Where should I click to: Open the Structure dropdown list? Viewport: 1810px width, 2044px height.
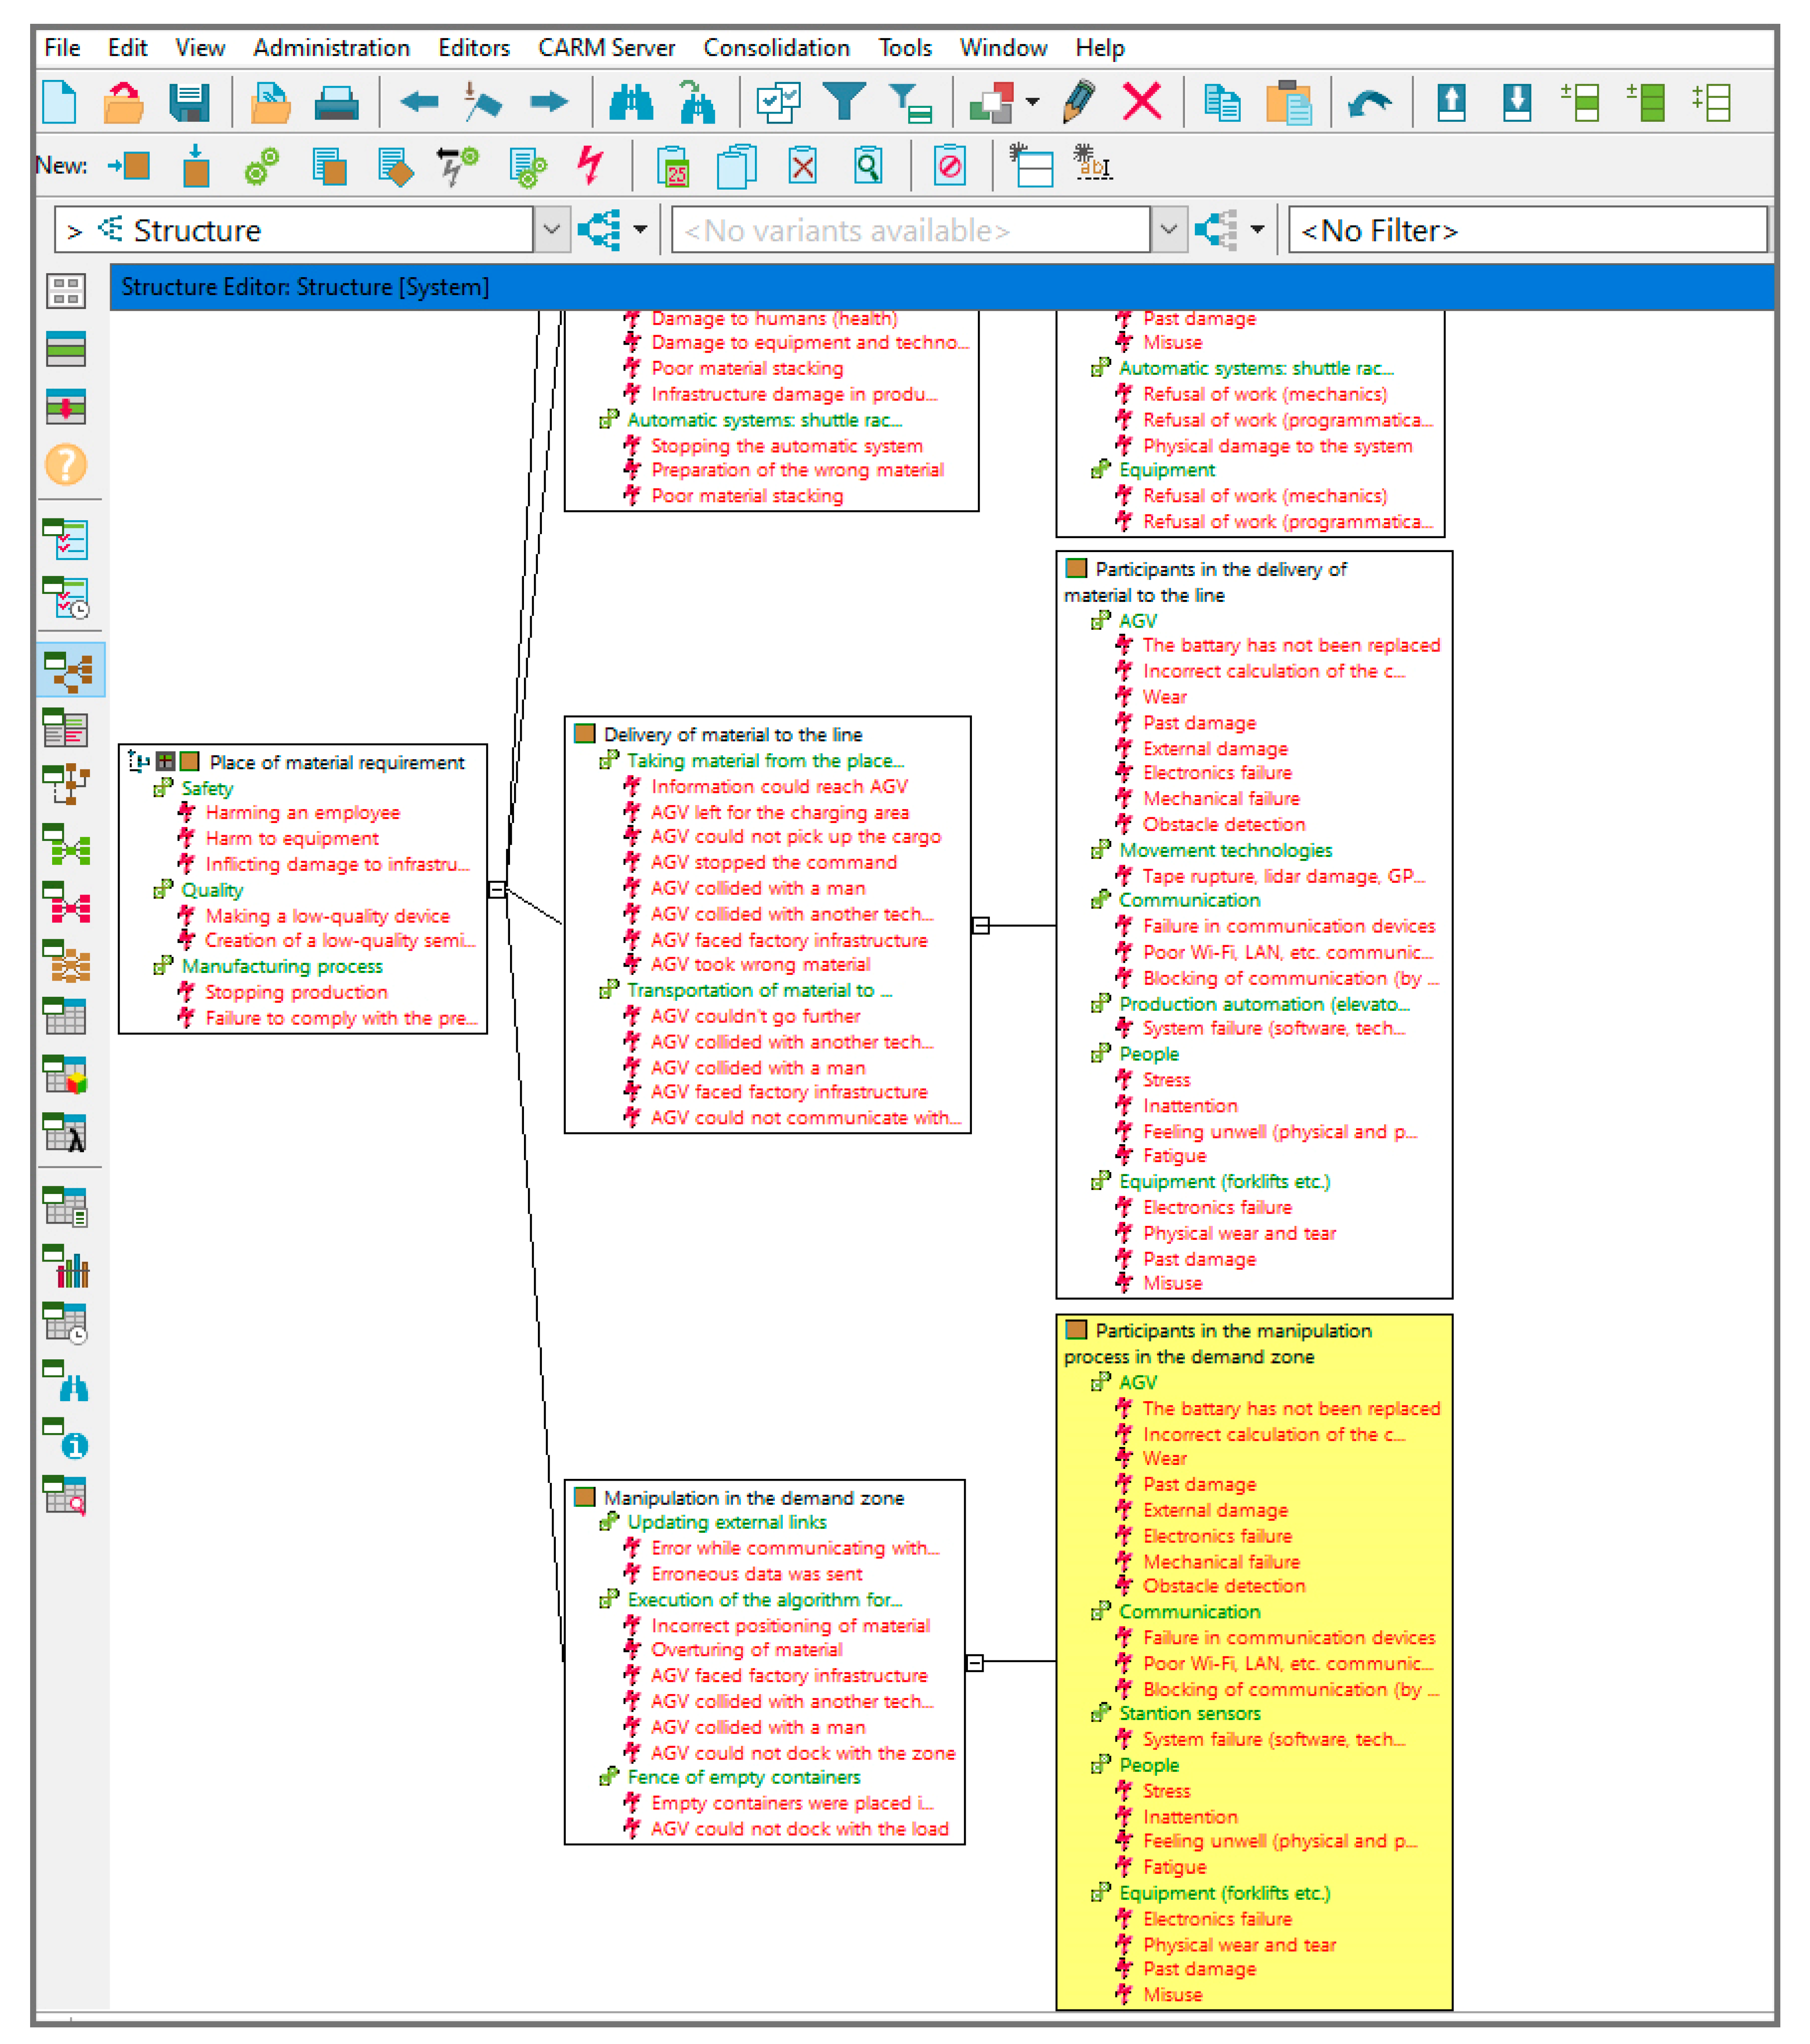point(551,230)
